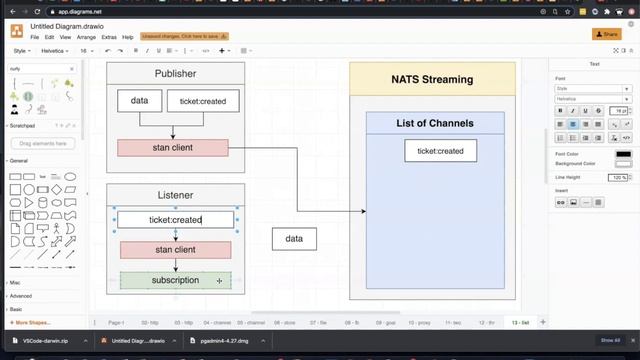Open the Extras menu
Image resolution: width=640 pixels, height=360 pixels.
click(109, 37)
